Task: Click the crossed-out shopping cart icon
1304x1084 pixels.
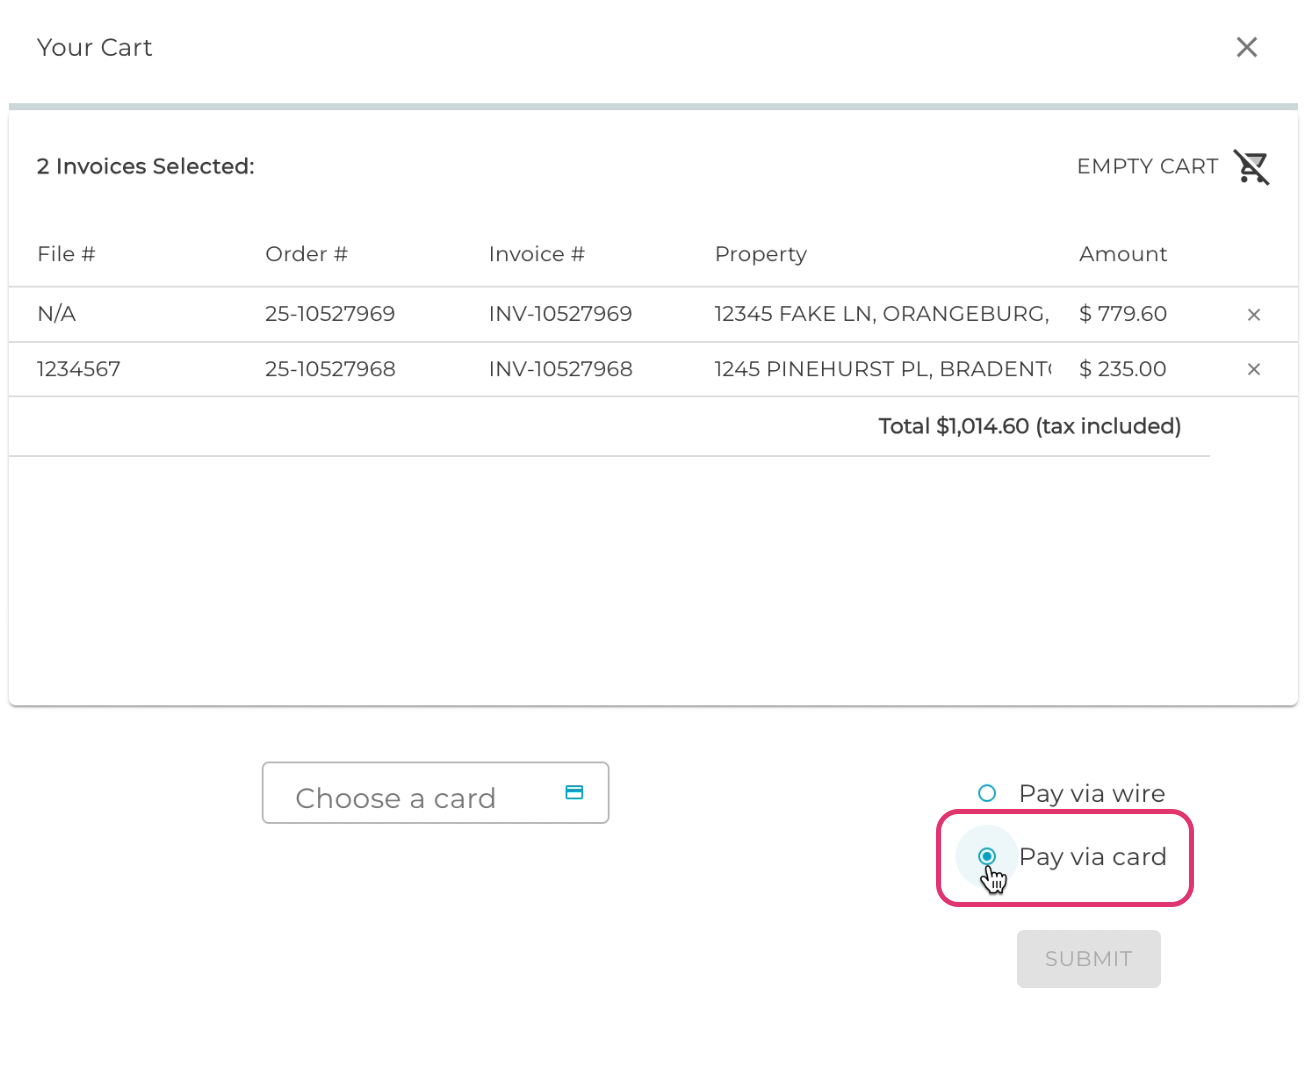Action: tap(1251, 167)
